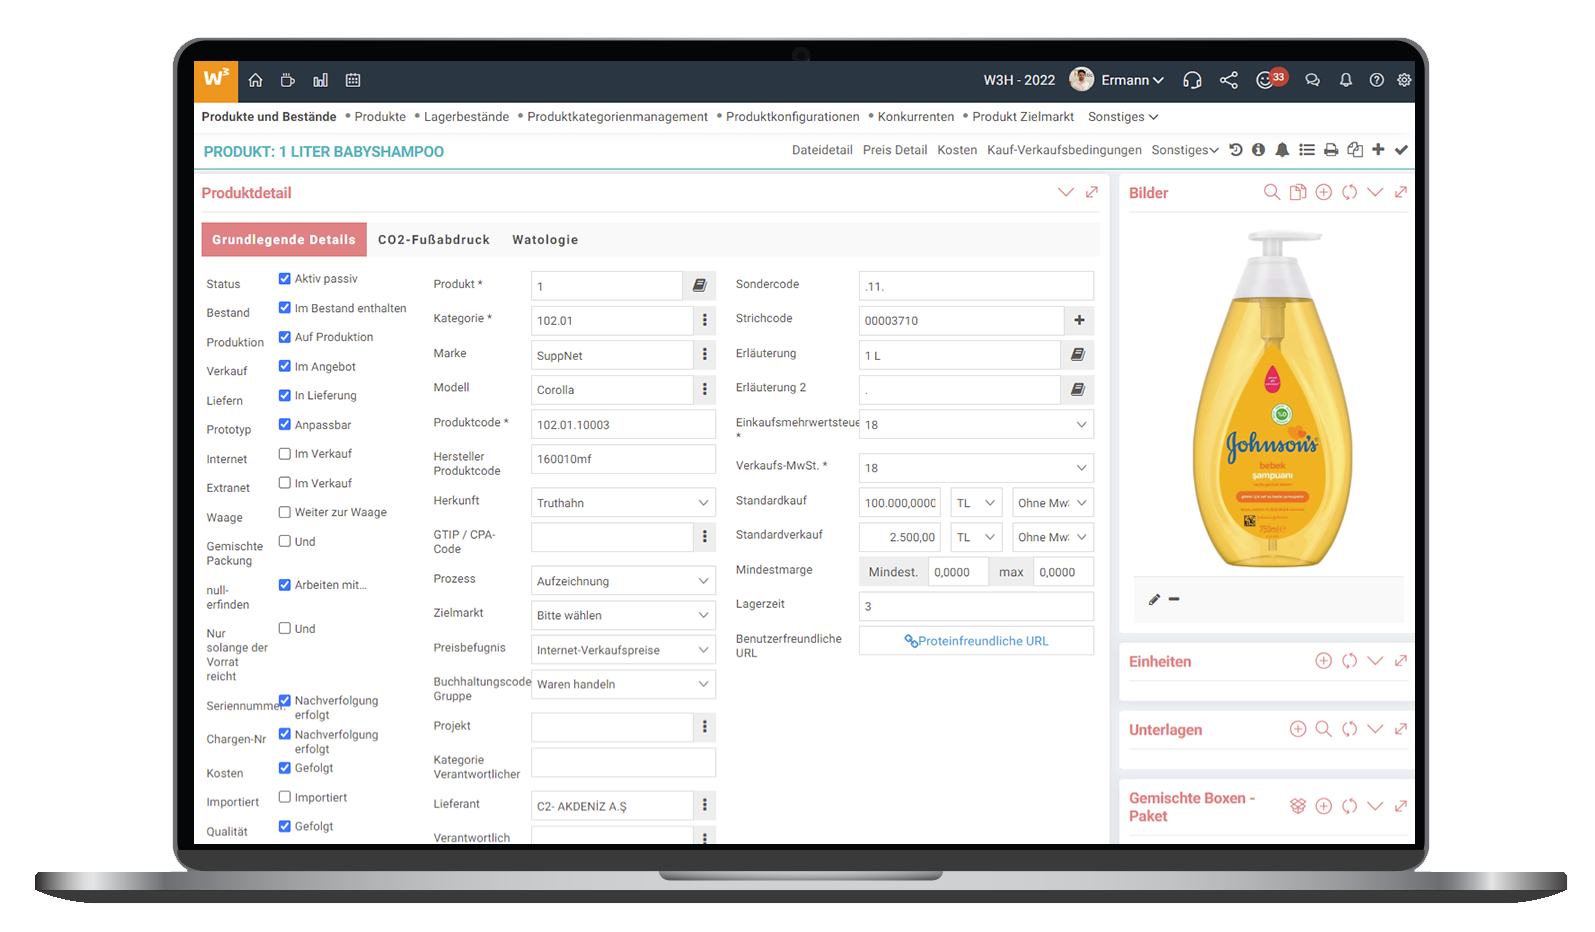The height and width of the screenshot is (932, 1595).
Task: Click the Produktcode input field
Action: pyautogui.click(x=623, y=424)
